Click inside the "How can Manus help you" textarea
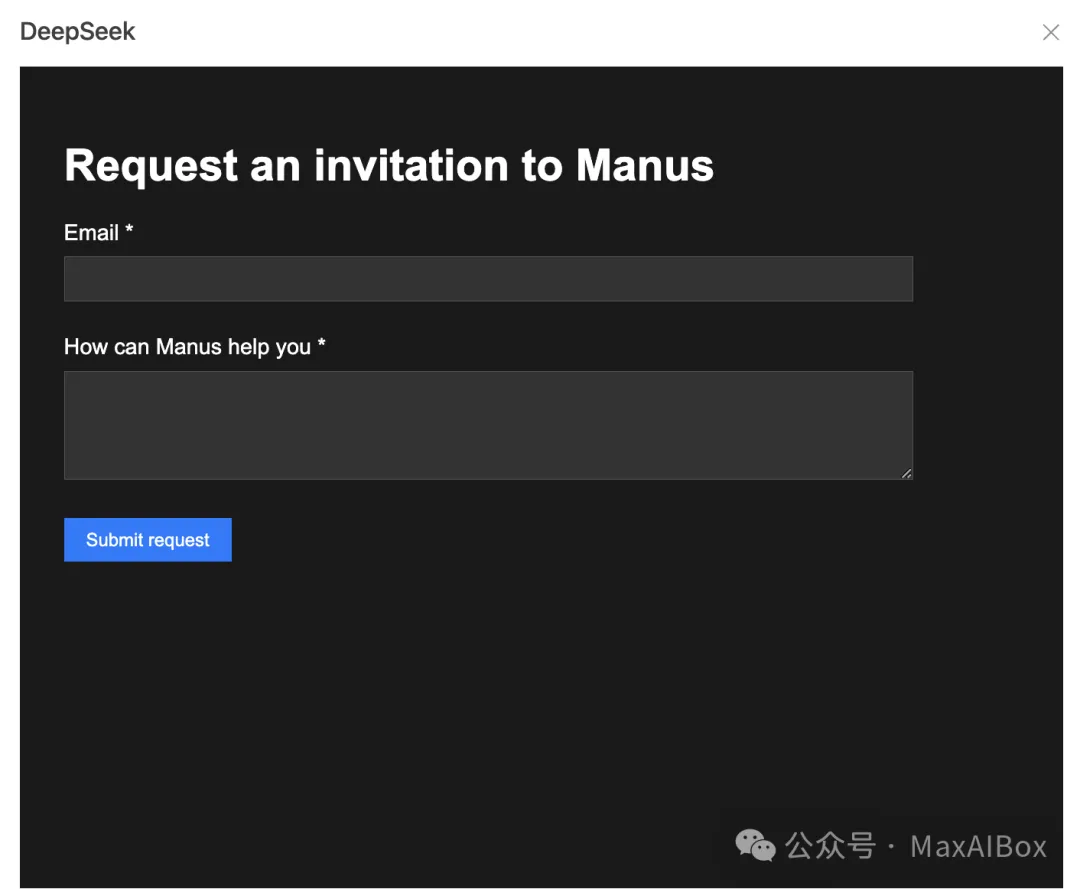The height and width of the screenshot is (889, 1080). click(488, 425)
